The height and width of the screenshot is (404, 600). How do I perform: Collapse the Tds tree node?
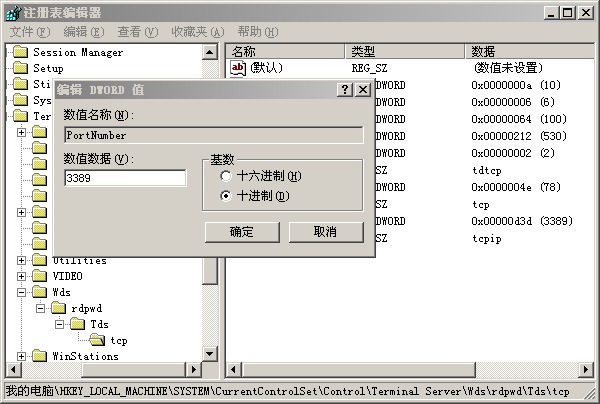coord(60,324)
